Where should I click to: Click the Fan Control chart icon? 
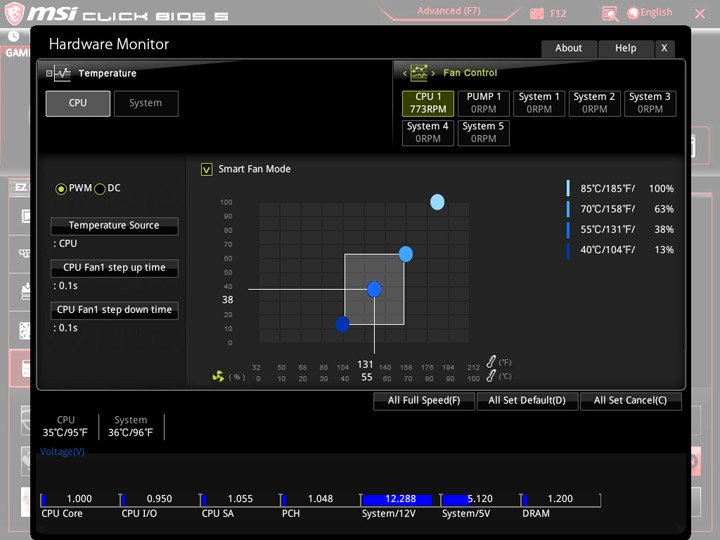click(419, 73)
